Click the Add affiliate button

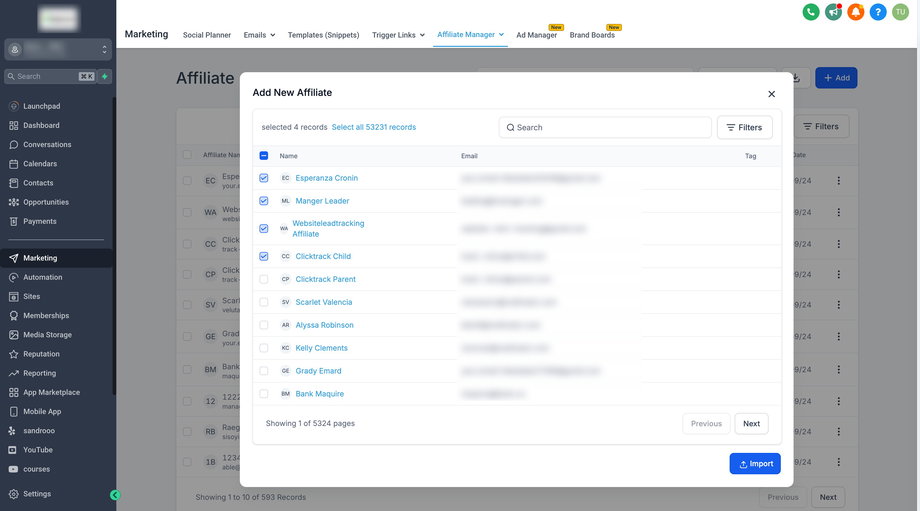click(836, 77)
